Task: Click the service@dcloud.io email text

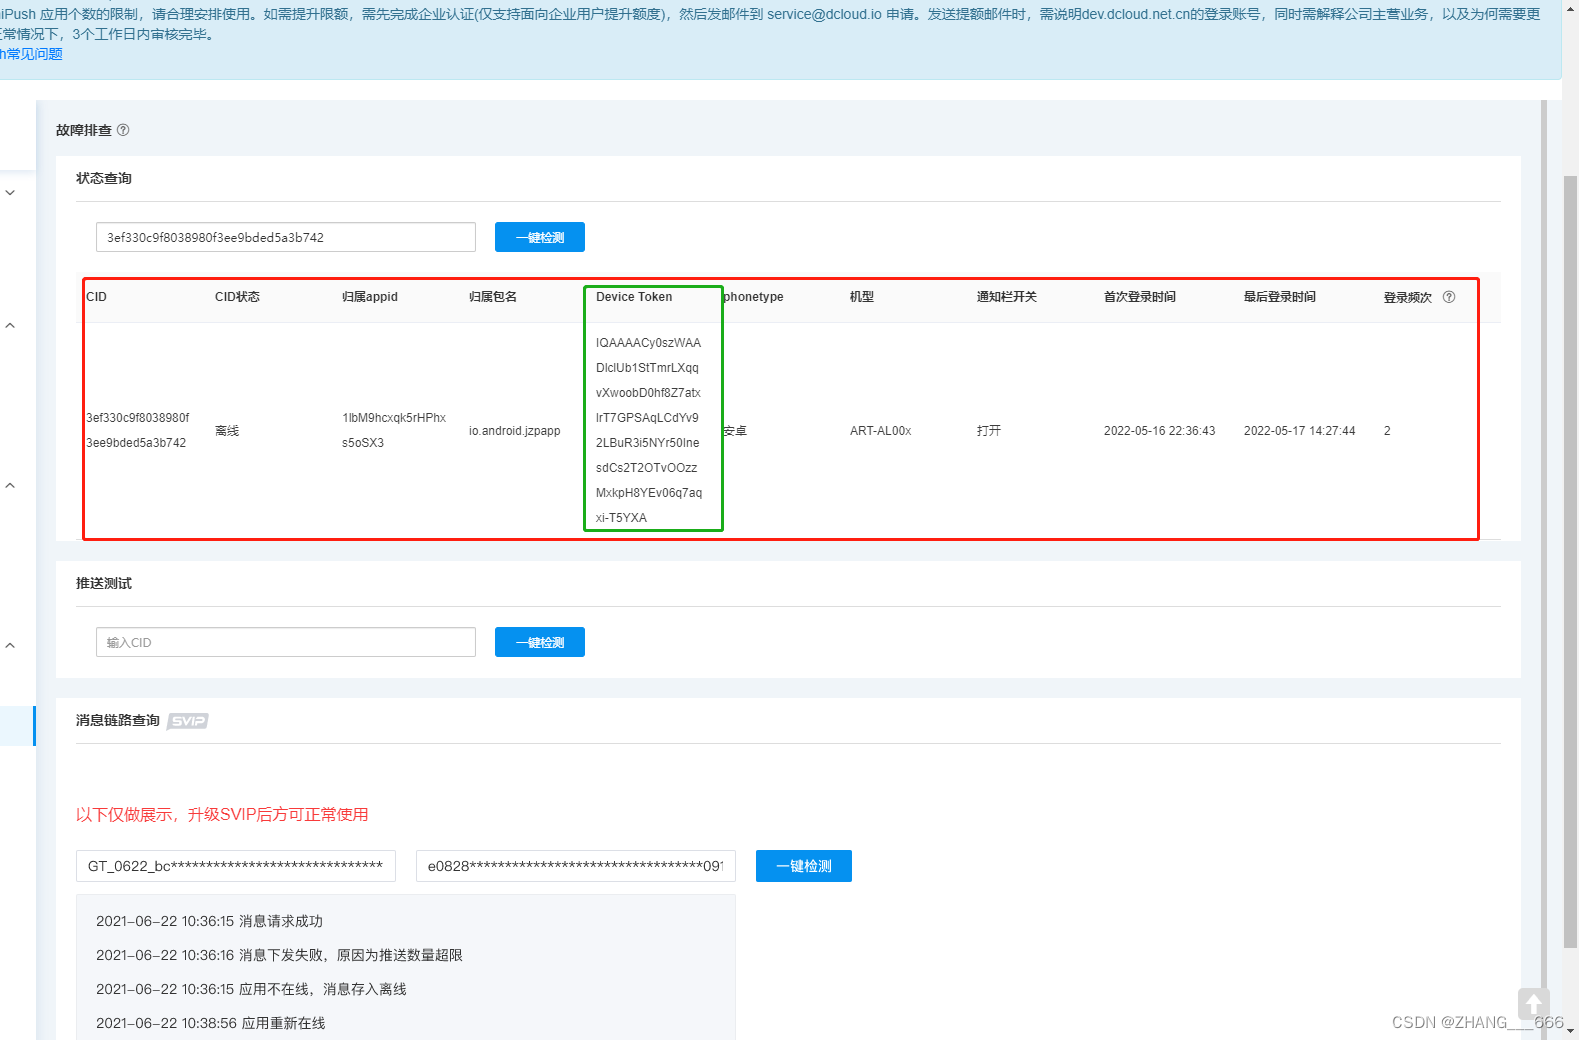Action: (824, 14)
